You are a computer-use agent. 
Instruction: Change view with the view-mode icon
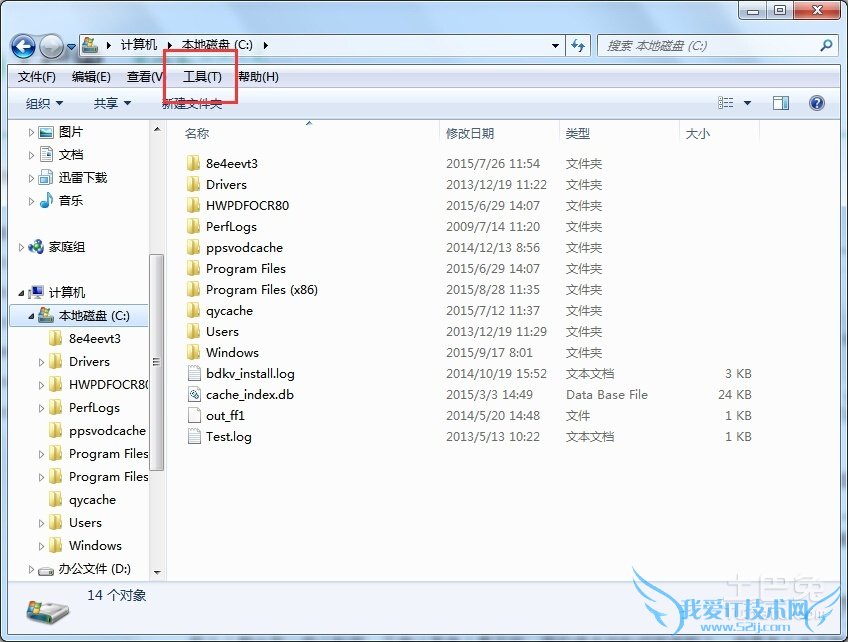tap(726, 103)
